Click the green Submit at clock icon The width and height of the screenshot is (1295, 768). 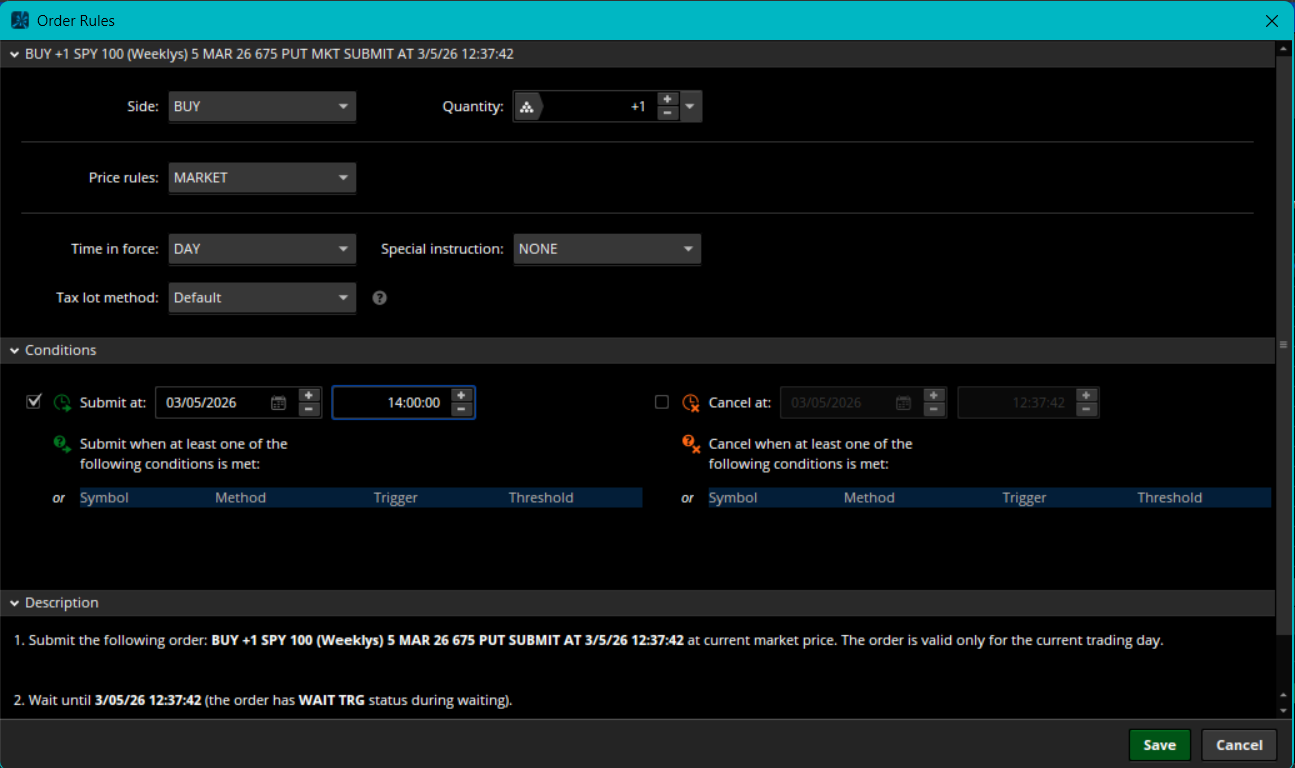[62, 403]
